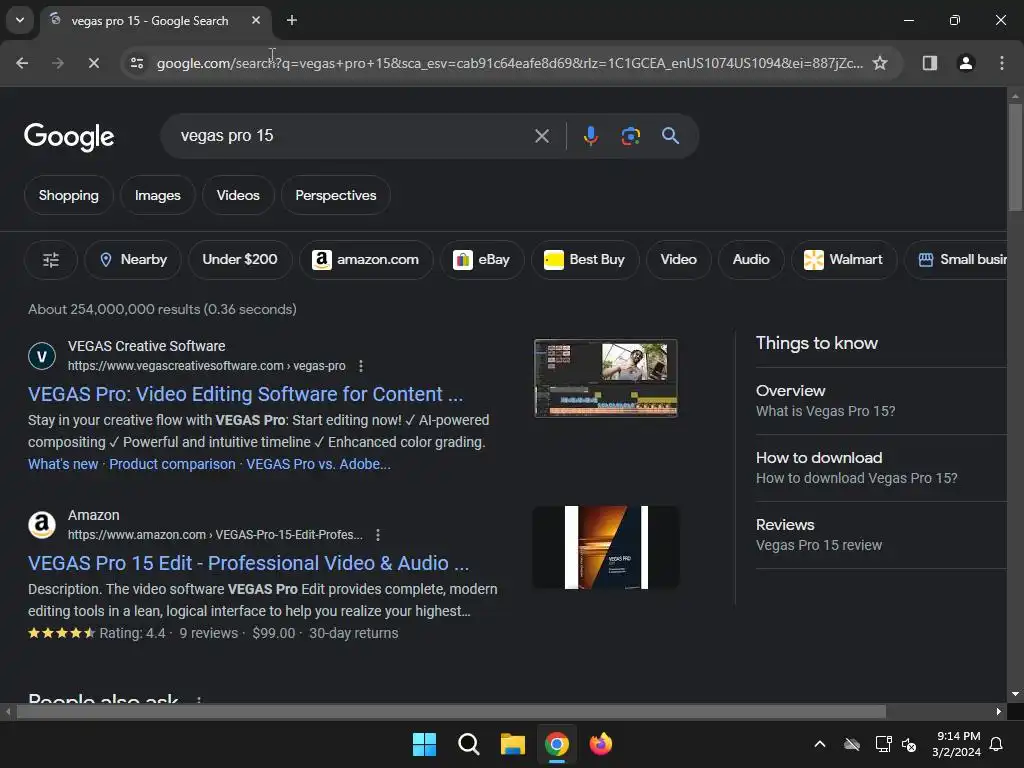Filter results by eBay chip
The height and width of the screenshot is (768, 1024).
[482, 260]
